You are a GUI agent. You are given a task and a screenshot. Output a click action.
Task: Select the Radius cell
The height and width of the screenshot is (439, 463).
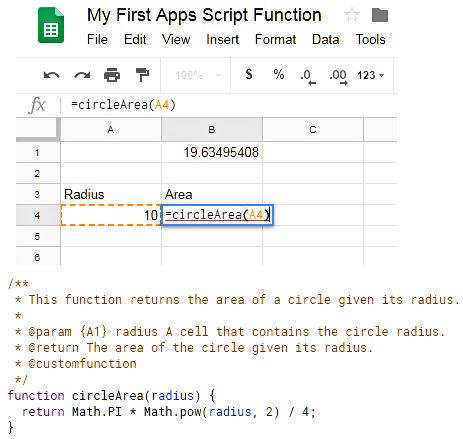111,194
